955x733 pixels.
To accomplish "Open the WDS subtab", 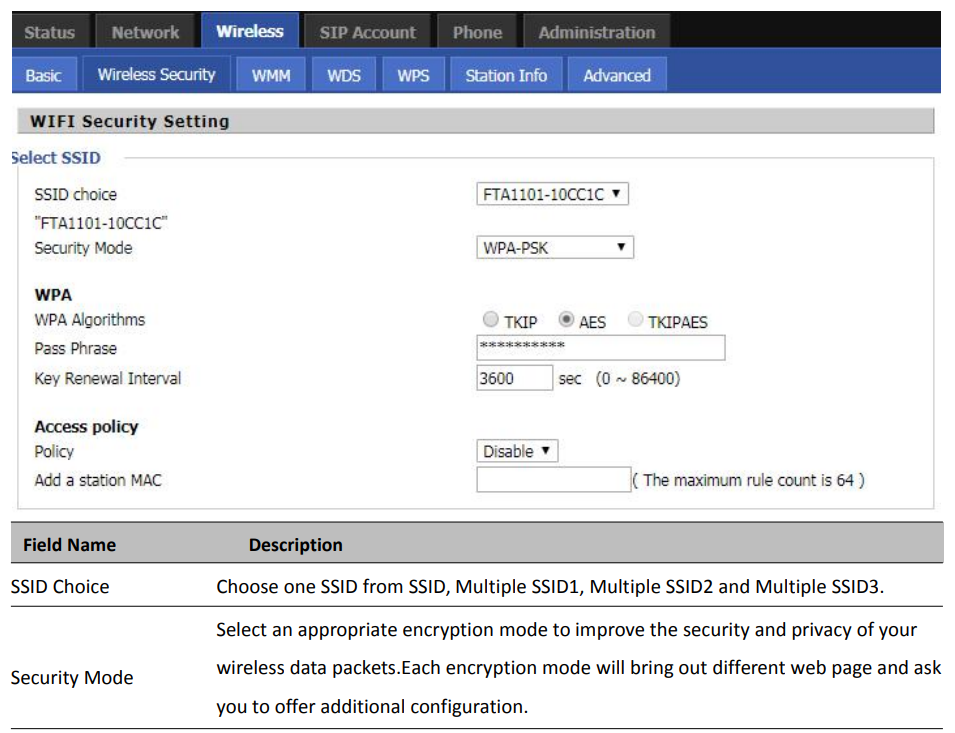I will pyautogui.click(x=344, y=75).
